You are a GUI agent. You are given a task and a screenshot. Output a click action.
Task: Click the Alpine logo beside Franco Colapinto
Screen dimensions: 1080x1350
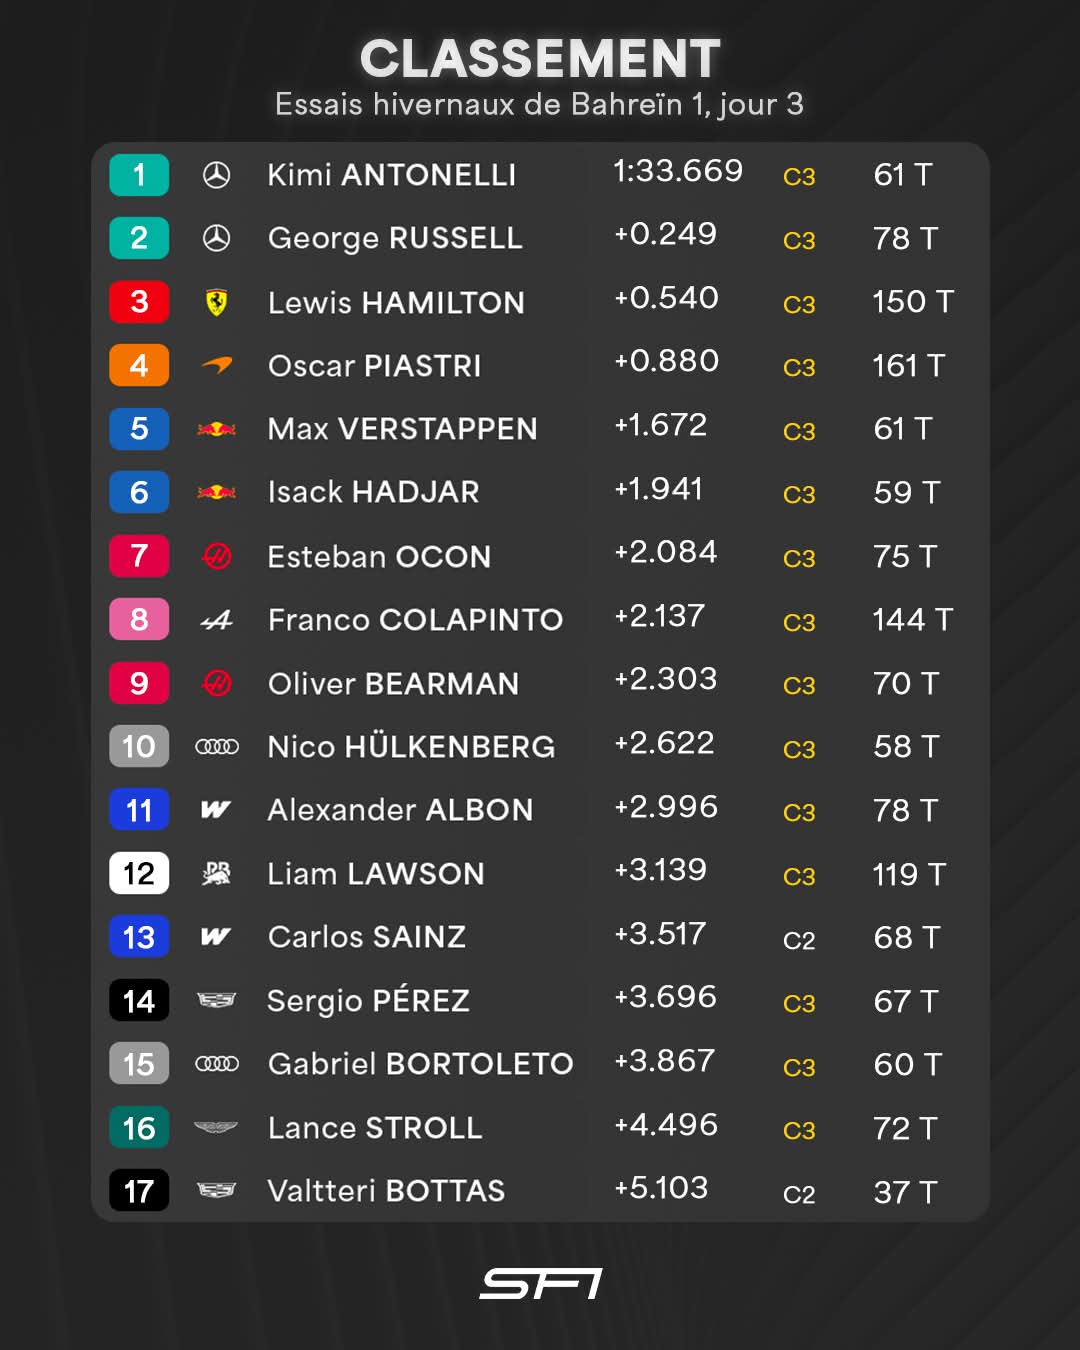[x=216, y=620]
